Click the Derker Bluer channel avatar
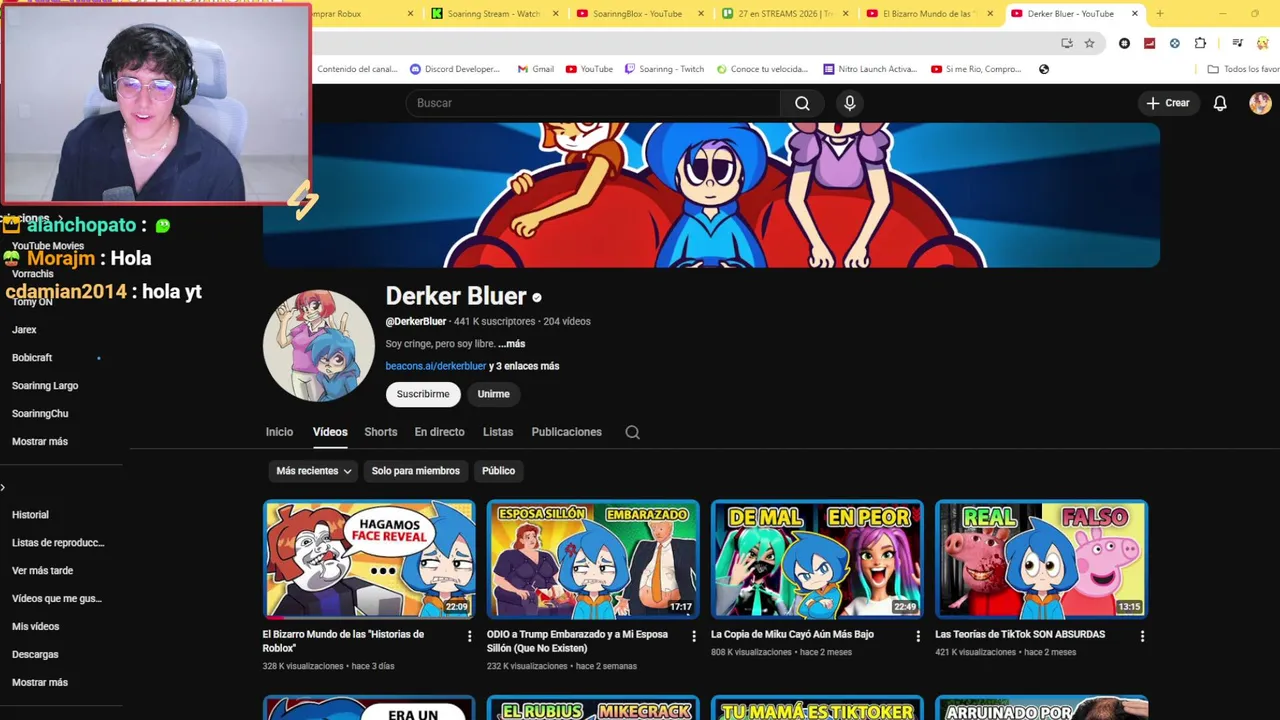The height and width of the screenshot is (720, 1280). point(319,346)
